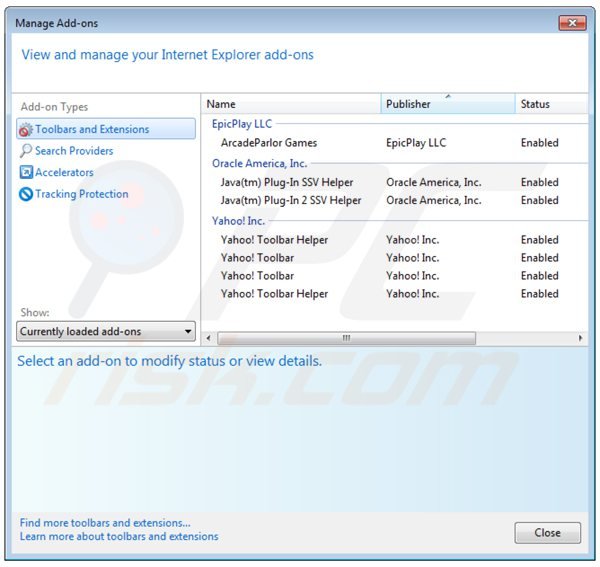This screenshot has width=600, height=567.
Task: Click Enabled status of Java(tm) Plug-In 2 SSV Helper
Action: 540,200
